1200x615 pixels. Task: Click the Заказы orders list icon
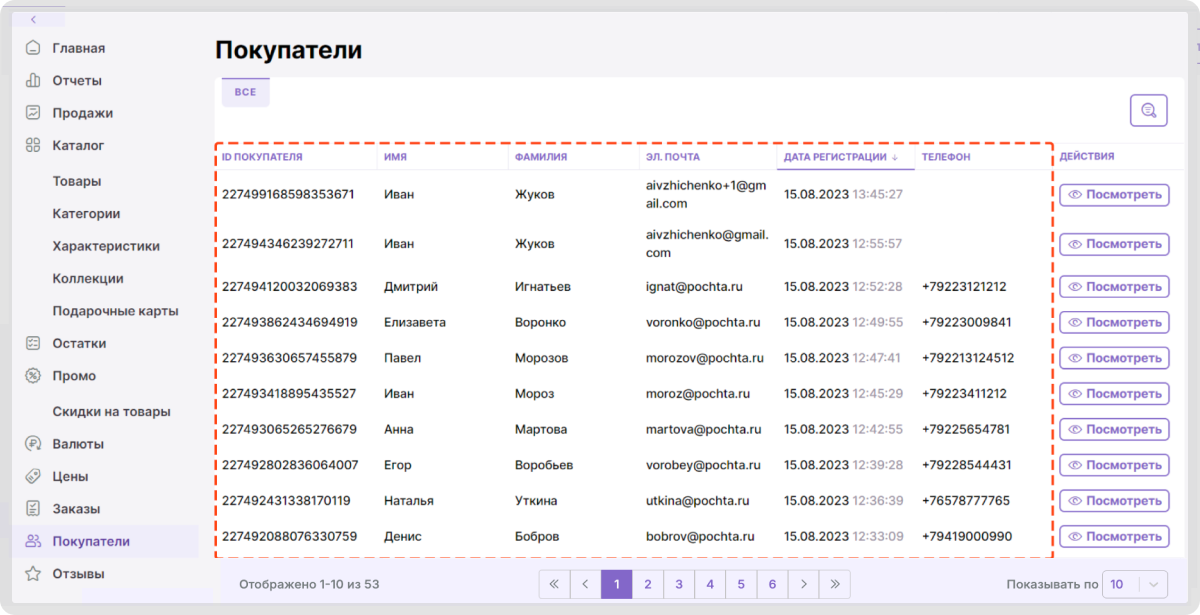pyautogui.click(x=33, y=508)
